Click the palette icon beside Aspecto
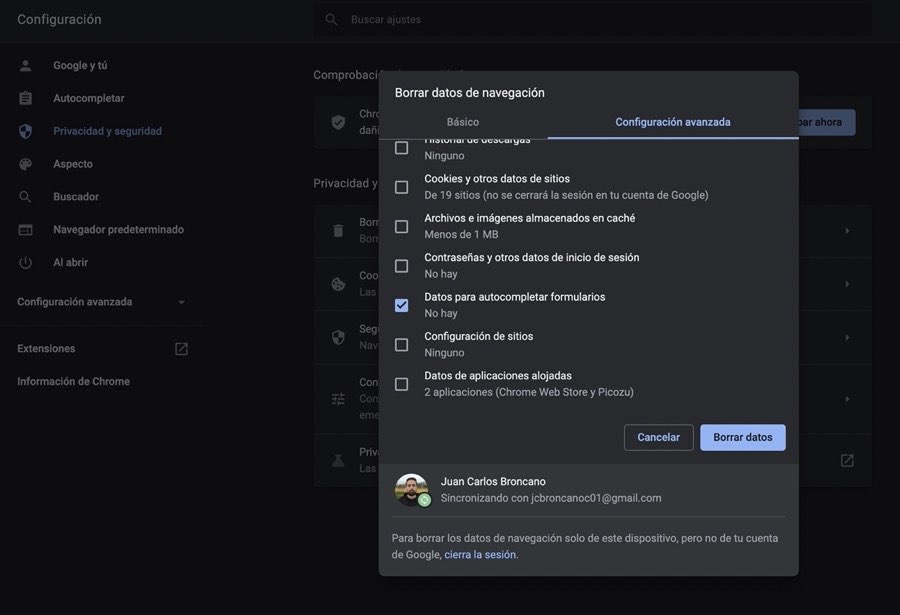 (x=25, y=164)
